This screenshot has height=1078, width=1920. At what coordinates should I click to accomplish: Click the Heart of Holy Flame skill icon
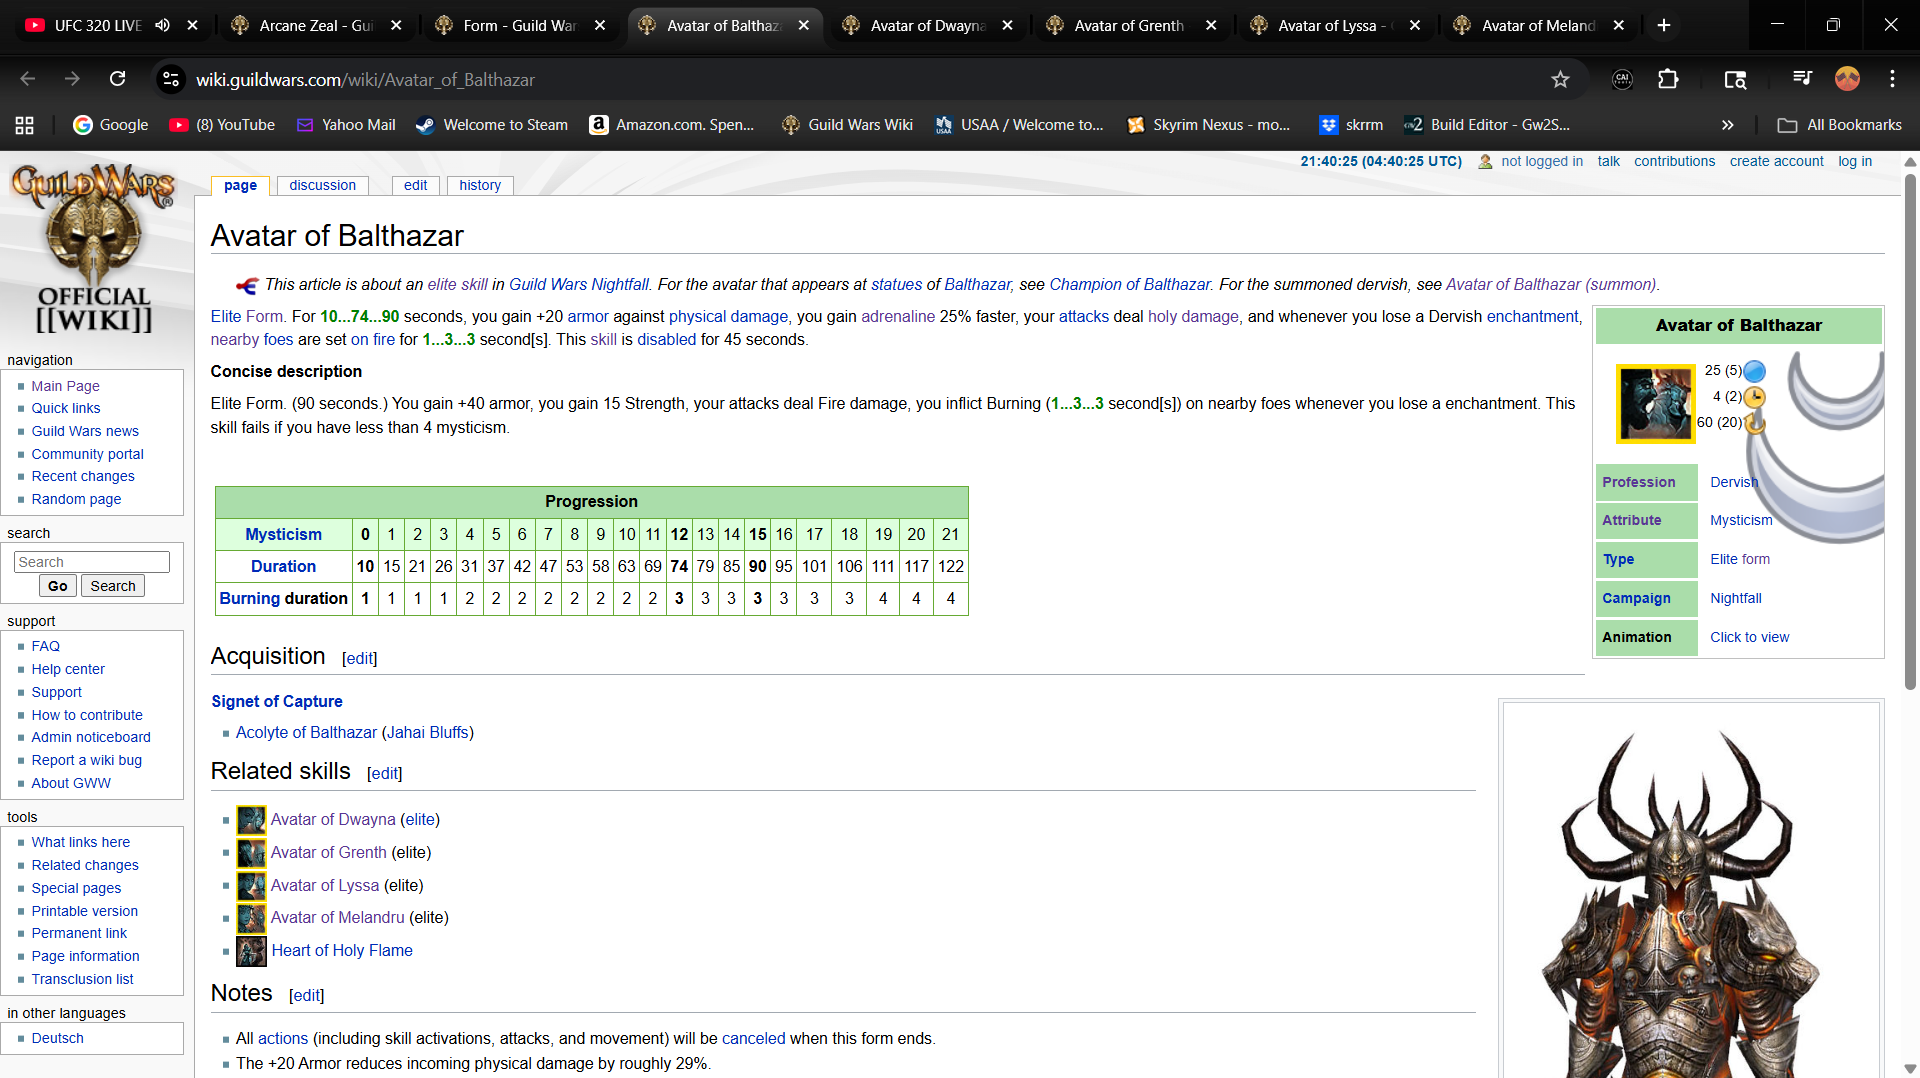pos(251,951)
